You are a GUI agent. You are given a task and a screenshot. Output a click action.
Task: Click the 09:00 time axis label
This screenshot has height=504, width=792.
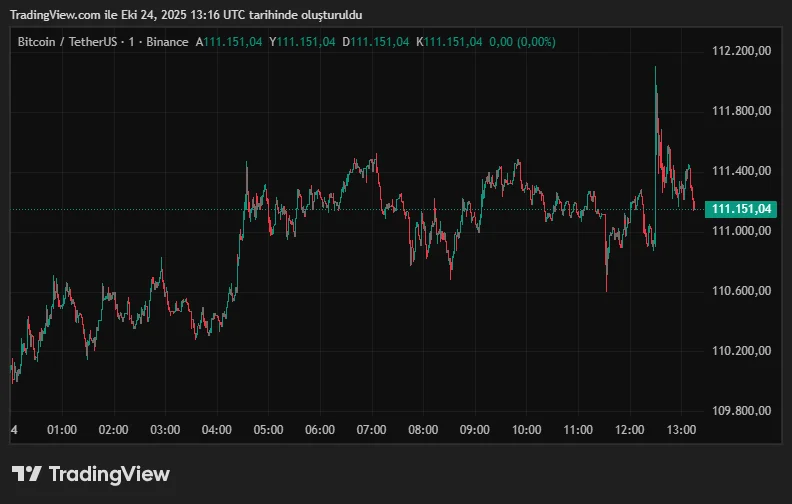click(x=474, y=430)
